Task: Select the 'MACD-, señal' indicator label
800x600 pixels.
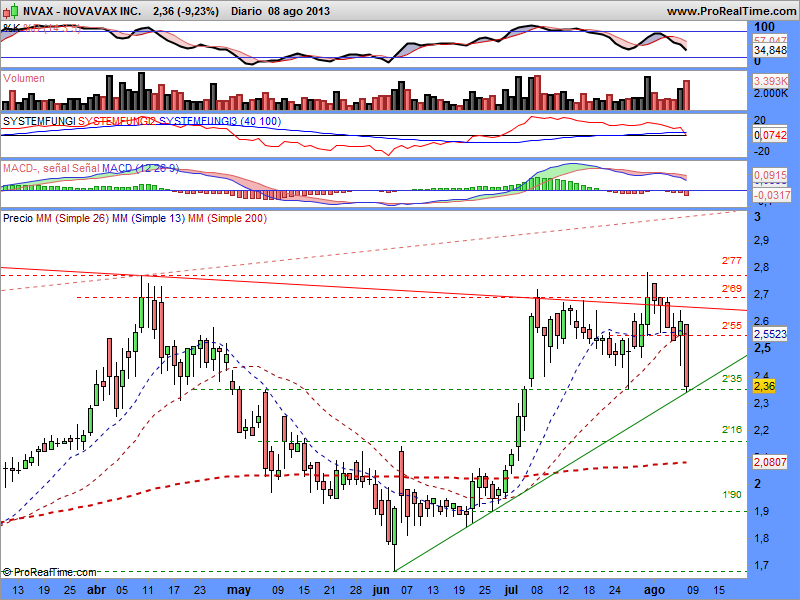Action: pyautogui.click(x=36, y=168)
